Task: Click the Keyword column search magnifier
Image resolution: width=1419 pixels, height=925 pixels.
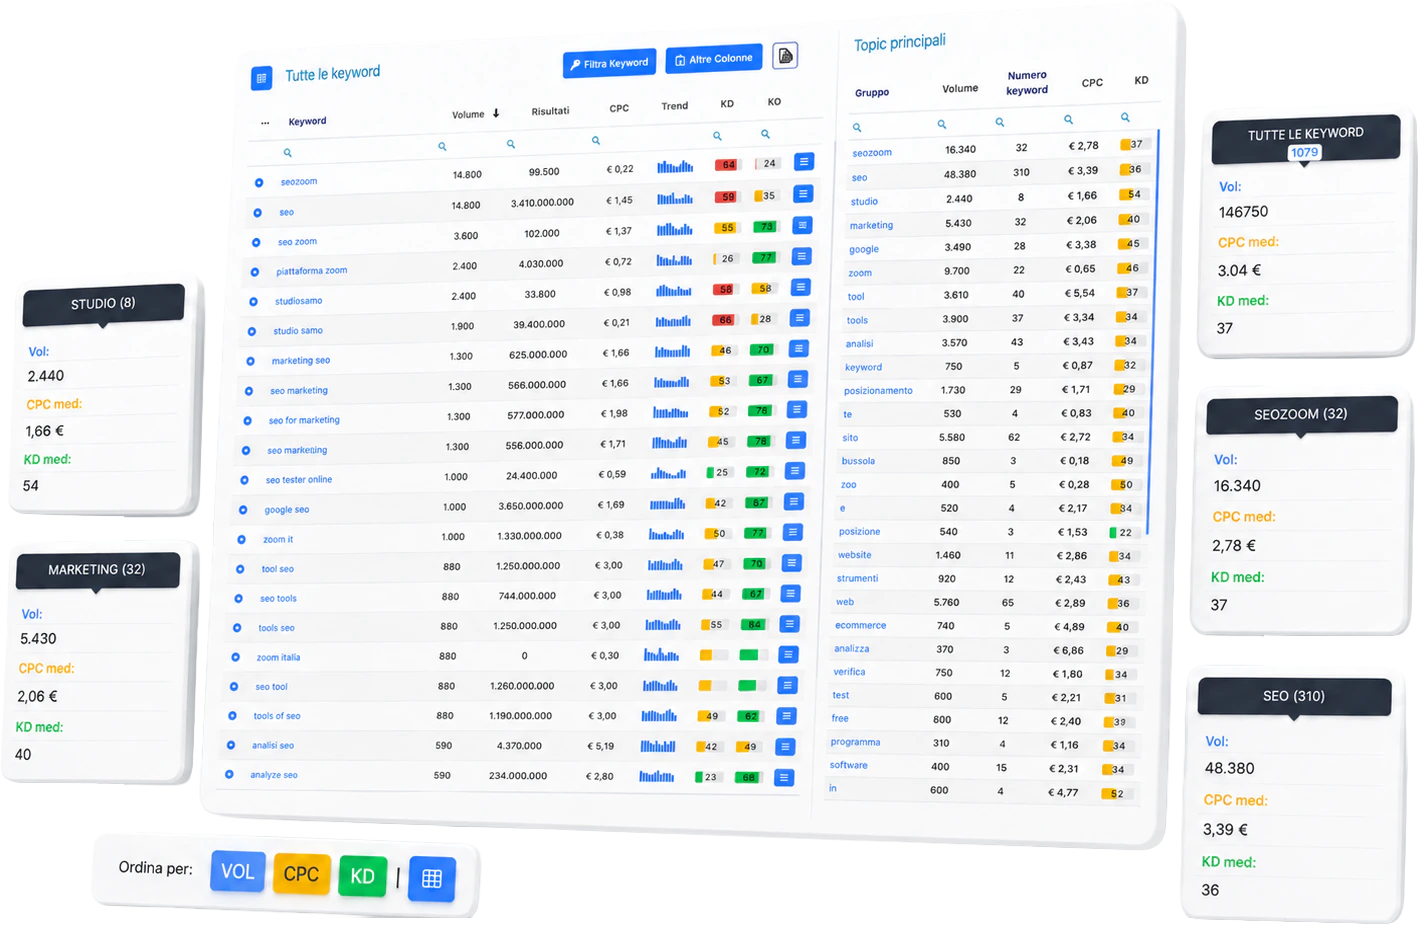Action: point(287,153)
